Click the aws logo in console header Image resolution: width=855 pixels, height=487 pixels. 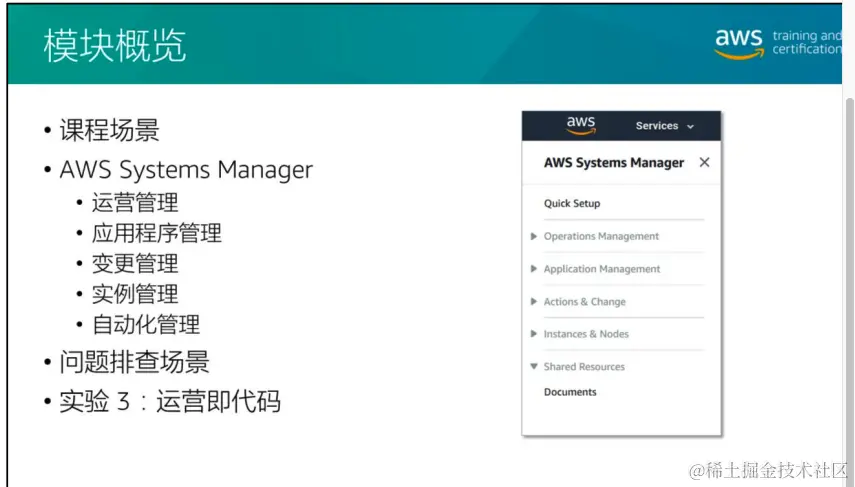pyautogui.click(x=581, y=125)
